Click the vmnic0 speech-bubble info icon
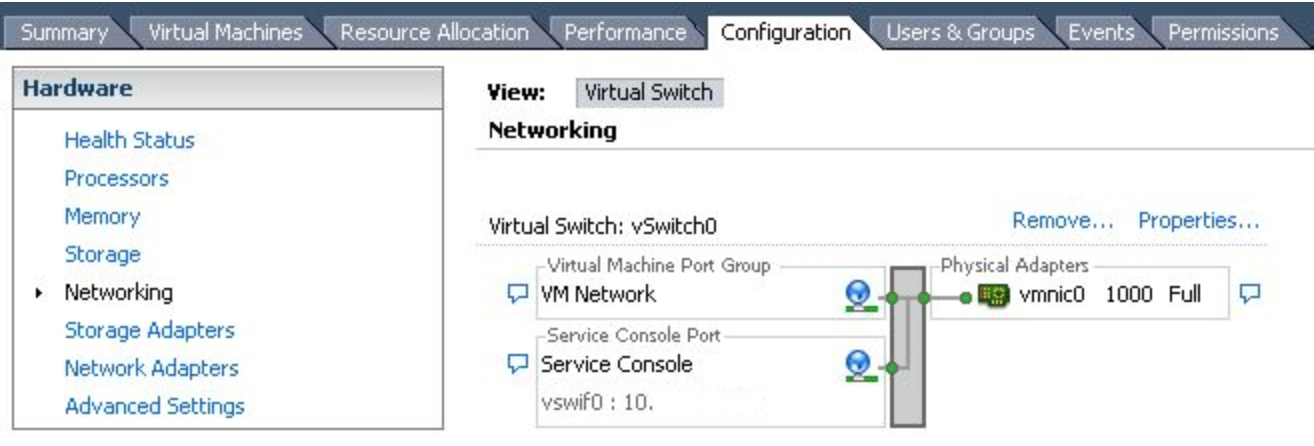This screenshot has width=1314, height=446. 1250,294
